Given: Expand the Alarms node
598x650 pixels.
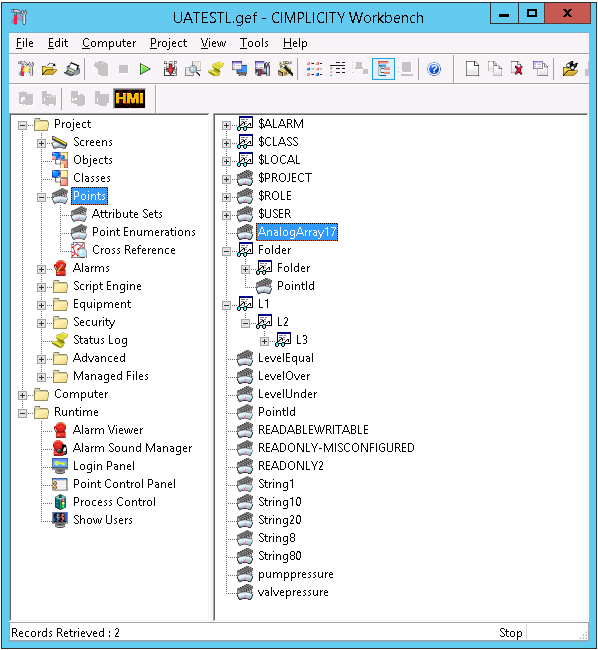Looking at the screenshot, I should coord(41,269).
